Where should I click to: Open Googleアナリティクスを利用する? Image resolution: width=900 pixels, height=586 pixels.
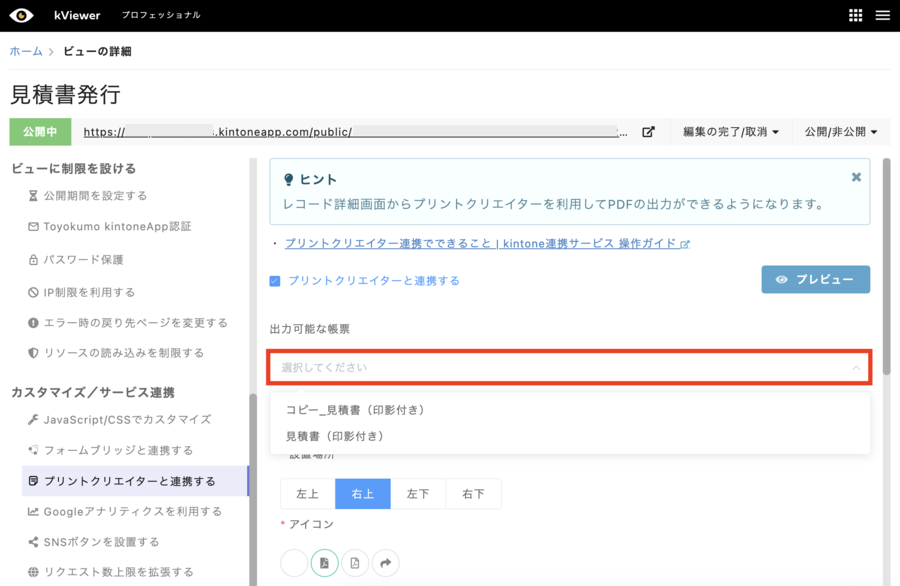click(x=125, y=511)
